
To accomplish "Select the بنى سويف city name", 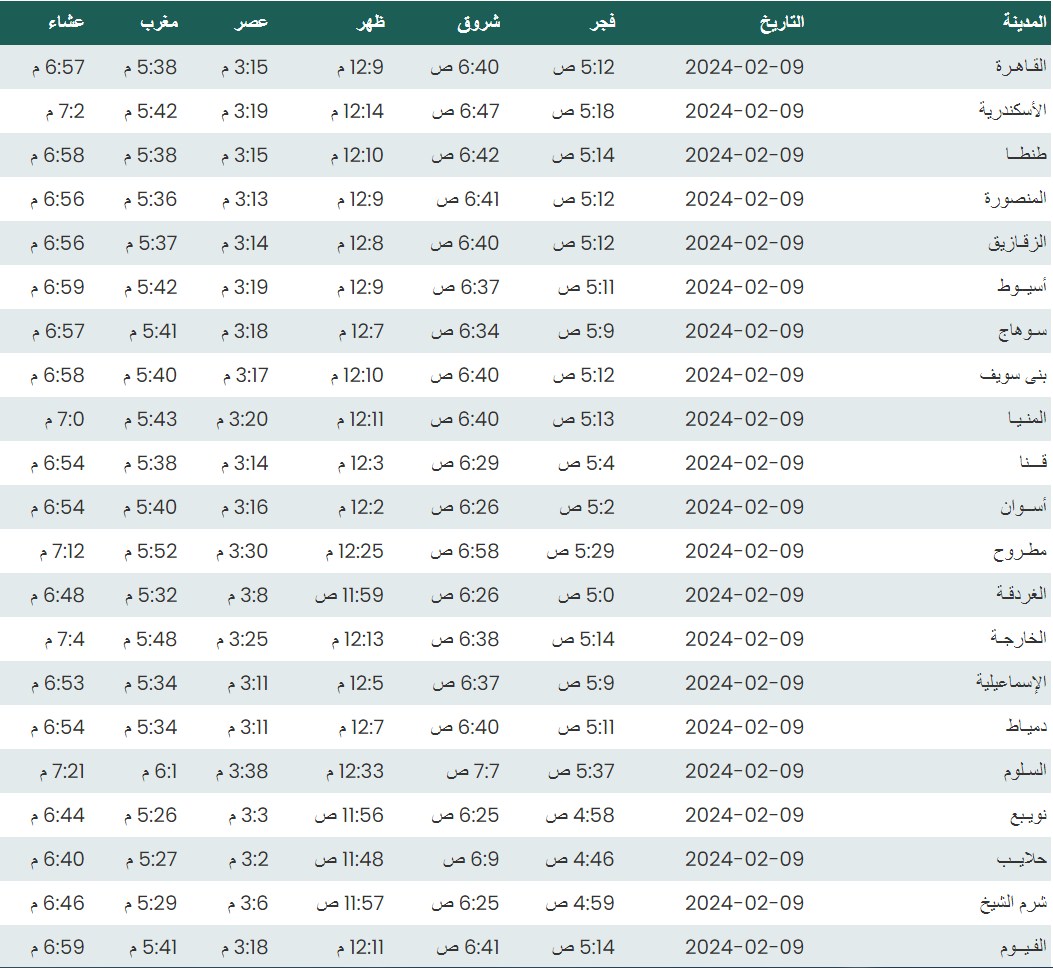I will pyautogui.click(x=1013, y=375).
